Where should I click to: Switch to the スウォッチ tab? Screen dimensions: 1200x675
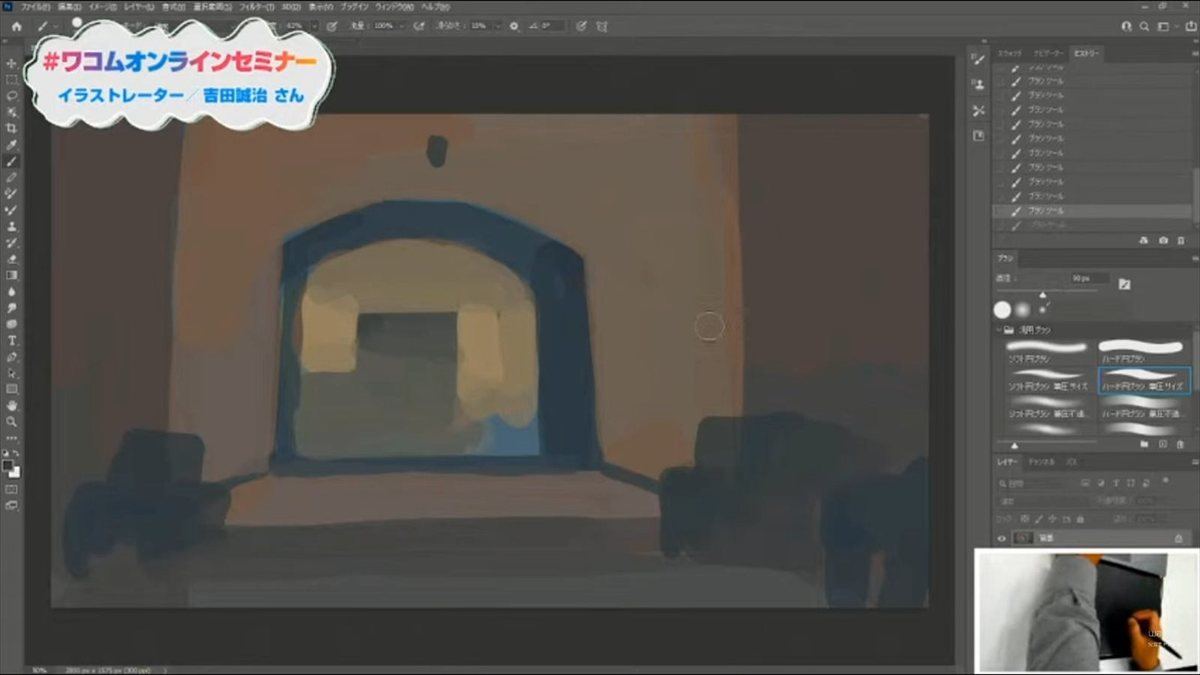pyautogui.click(x=1010, y=52)
